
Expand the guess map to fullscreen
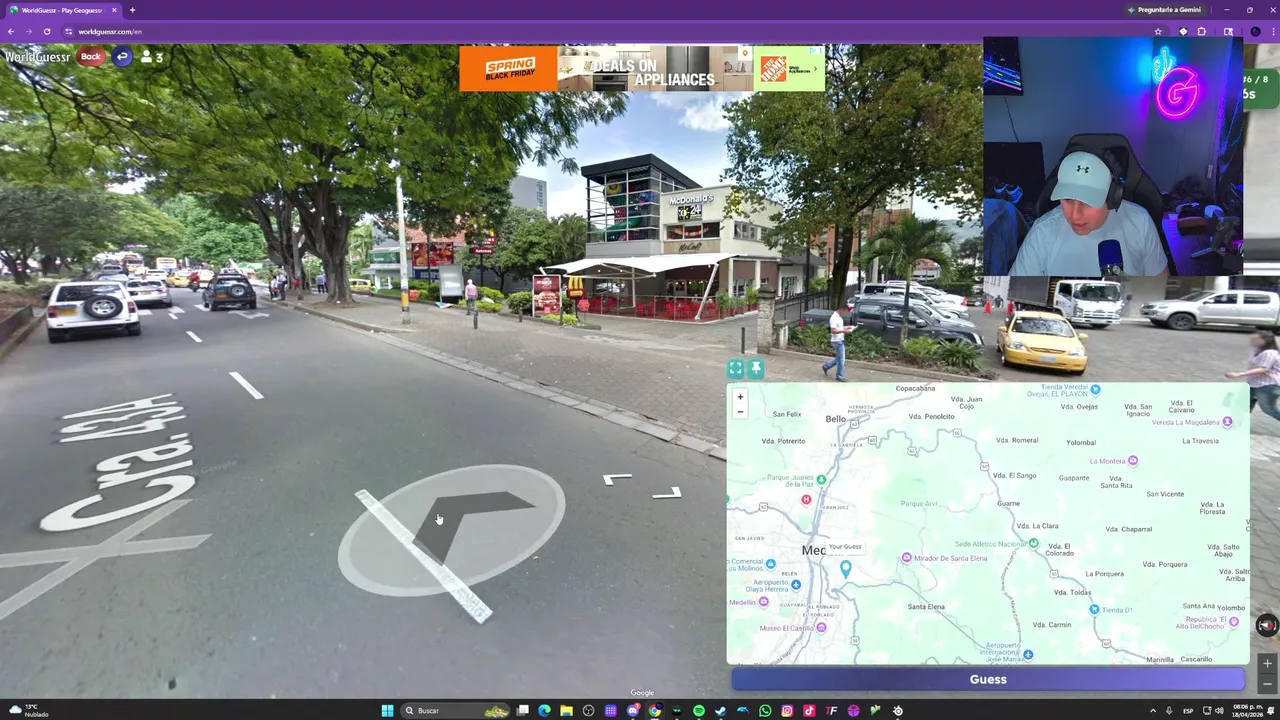[736, 369]
